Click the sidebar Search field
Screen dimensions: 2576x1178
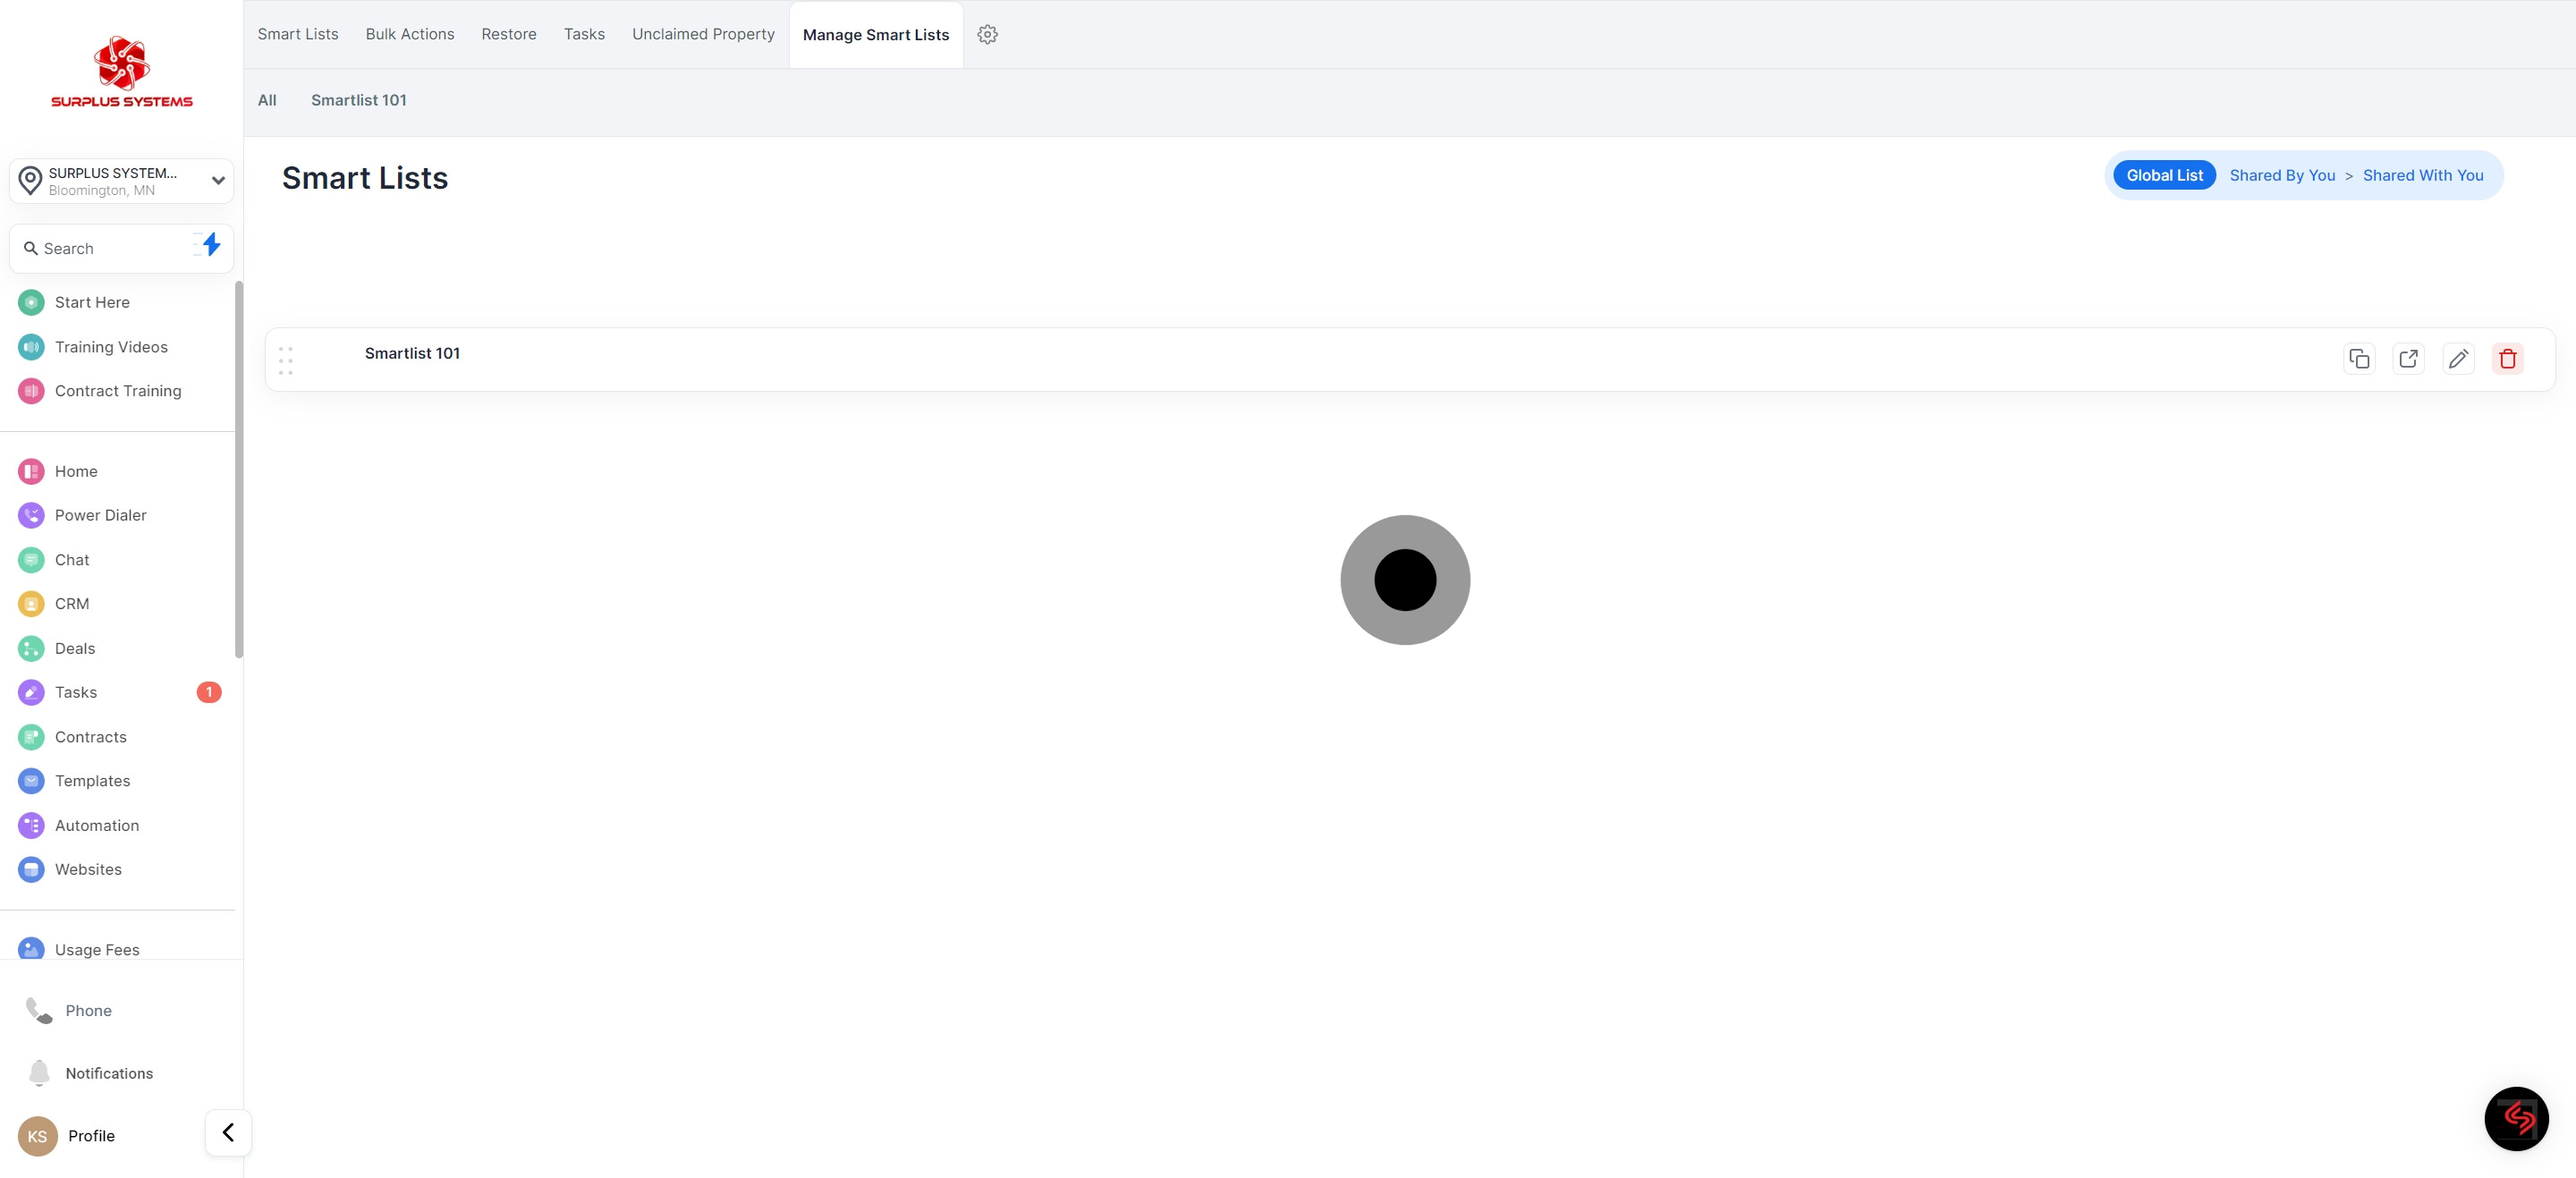click(105, 249)
